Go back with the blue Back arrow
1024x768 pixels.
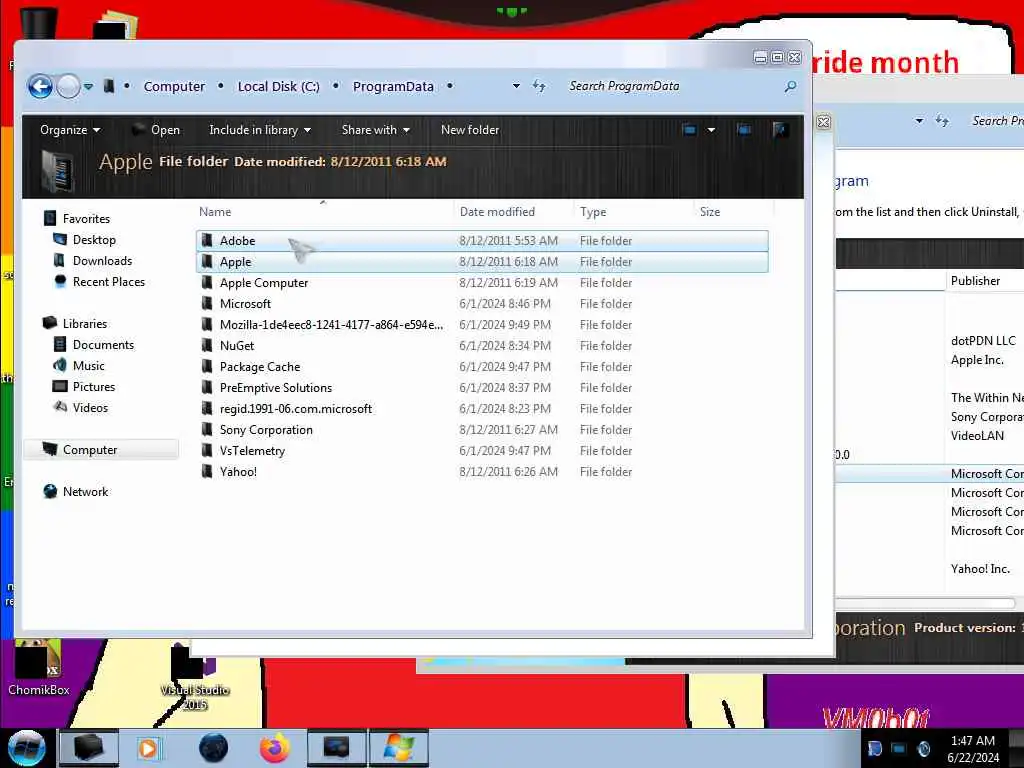point(40,86)
